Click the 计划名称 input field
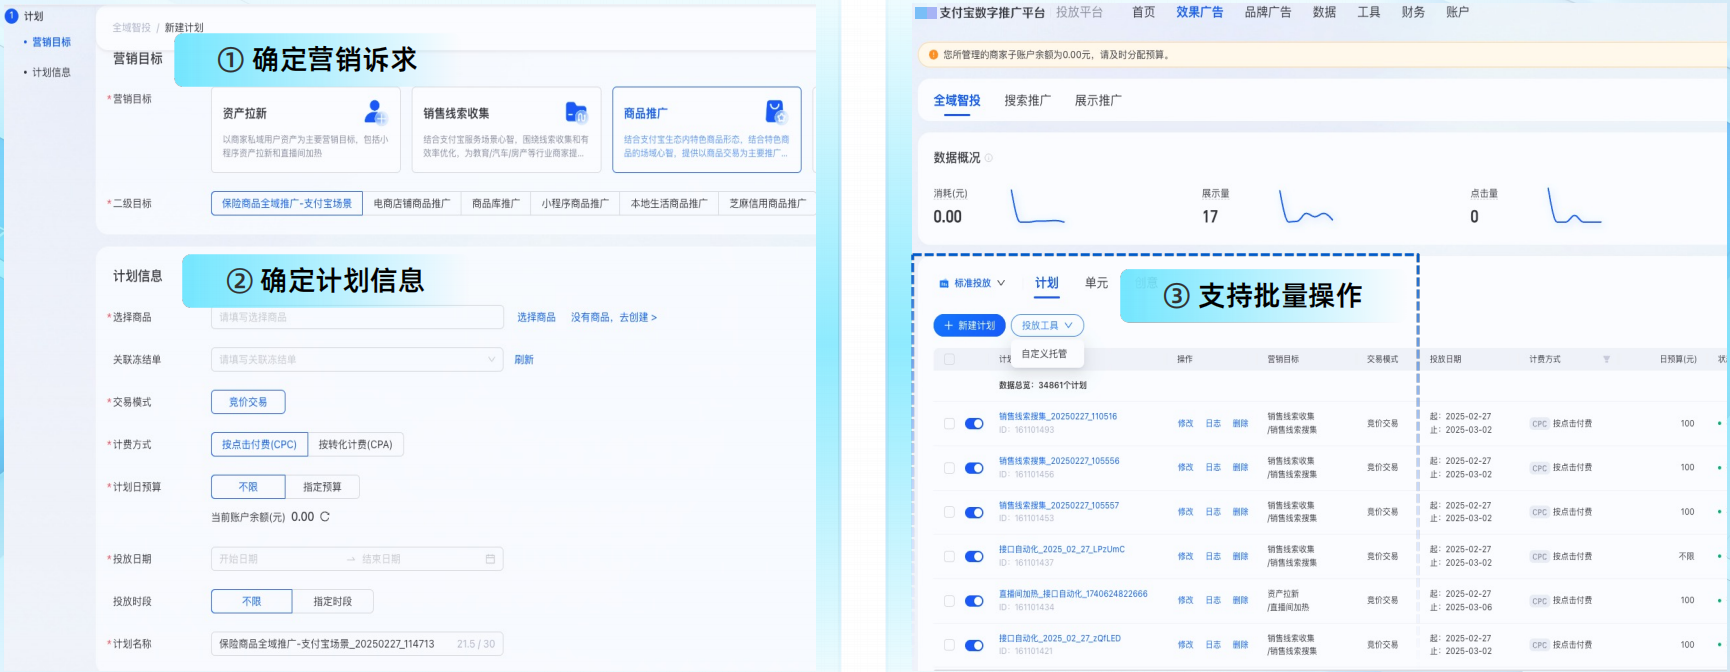 [357, 644]
